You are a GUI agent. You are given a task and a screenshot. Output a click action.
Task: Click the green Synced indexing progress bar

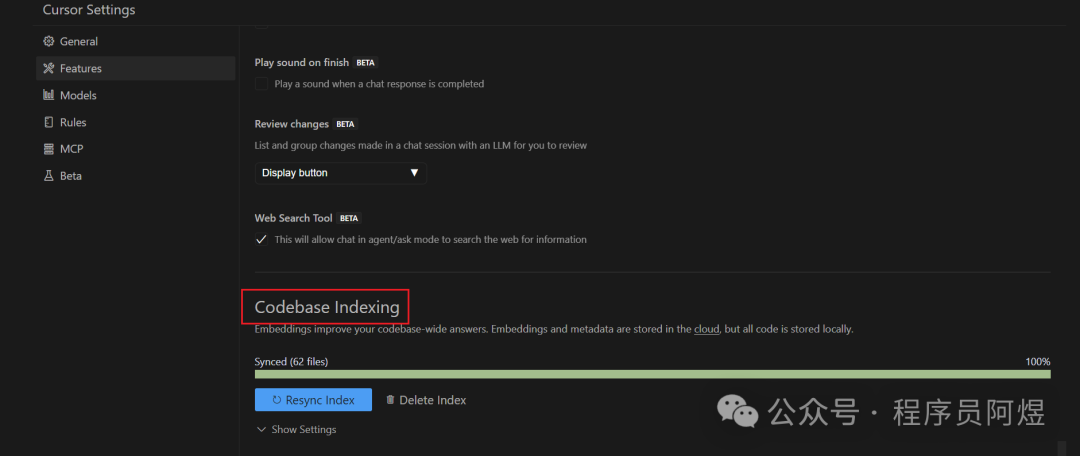click(652, 374)
